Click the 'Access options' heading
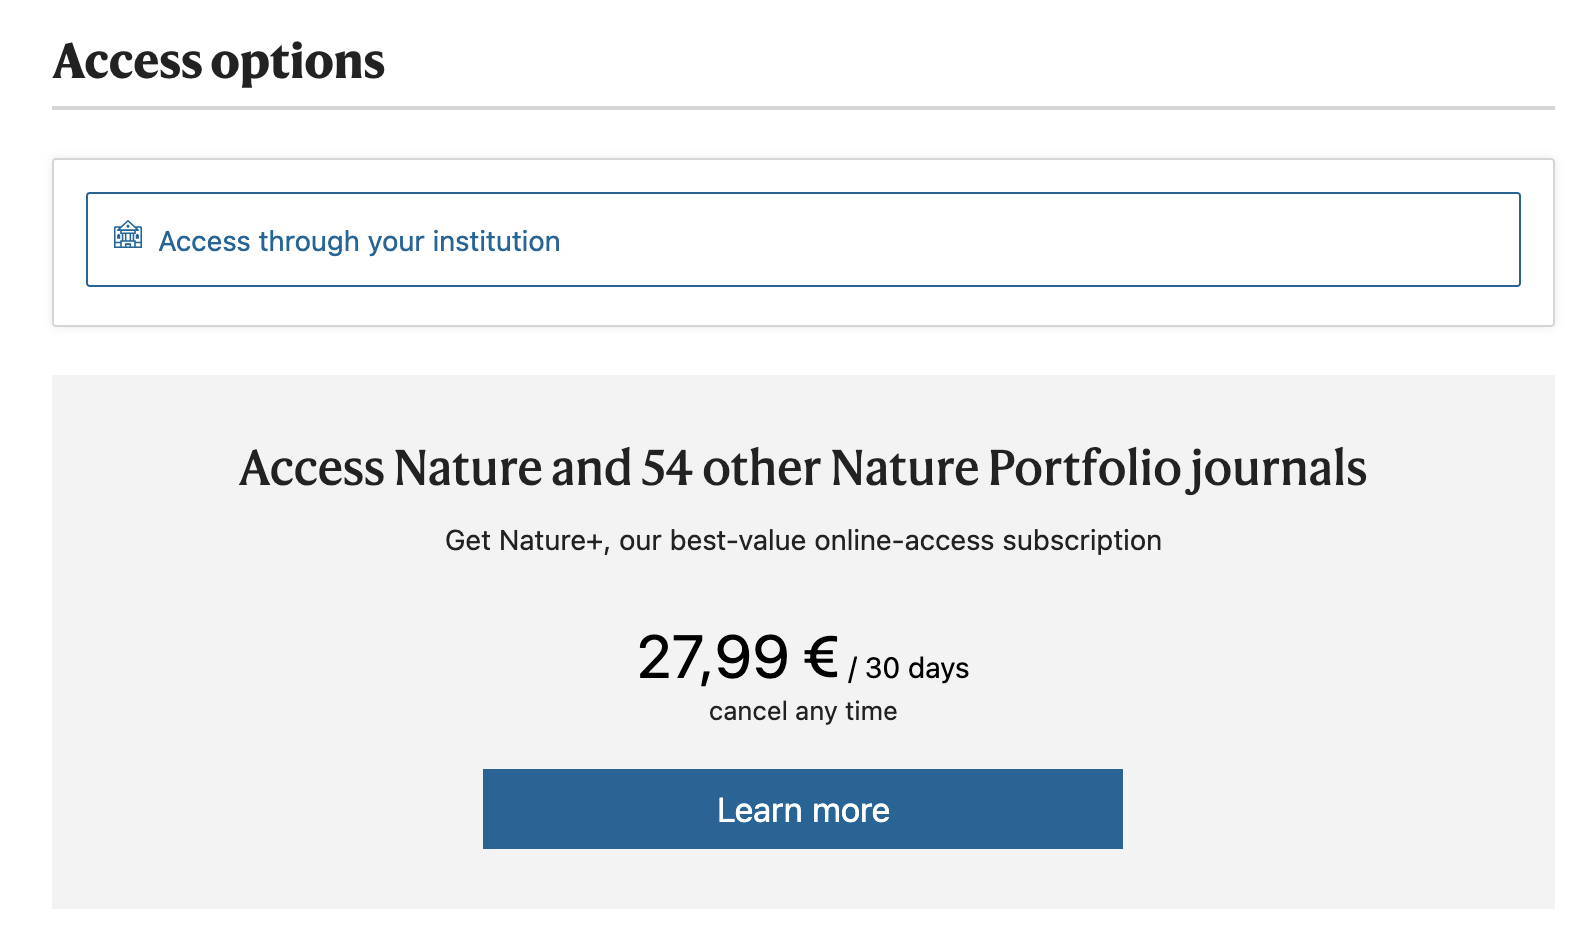The image size is (1586, 936). (218, 62)
